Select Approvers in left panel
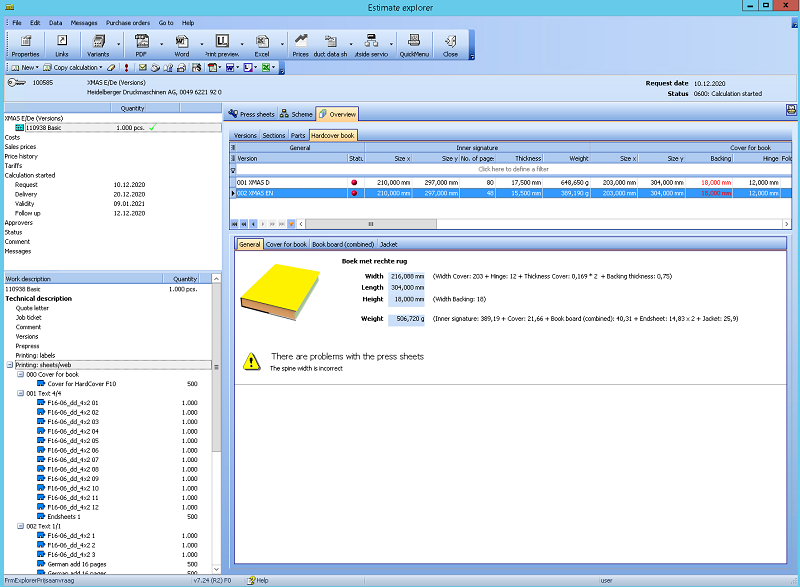 pyautogui.click(x=18, y=223)
